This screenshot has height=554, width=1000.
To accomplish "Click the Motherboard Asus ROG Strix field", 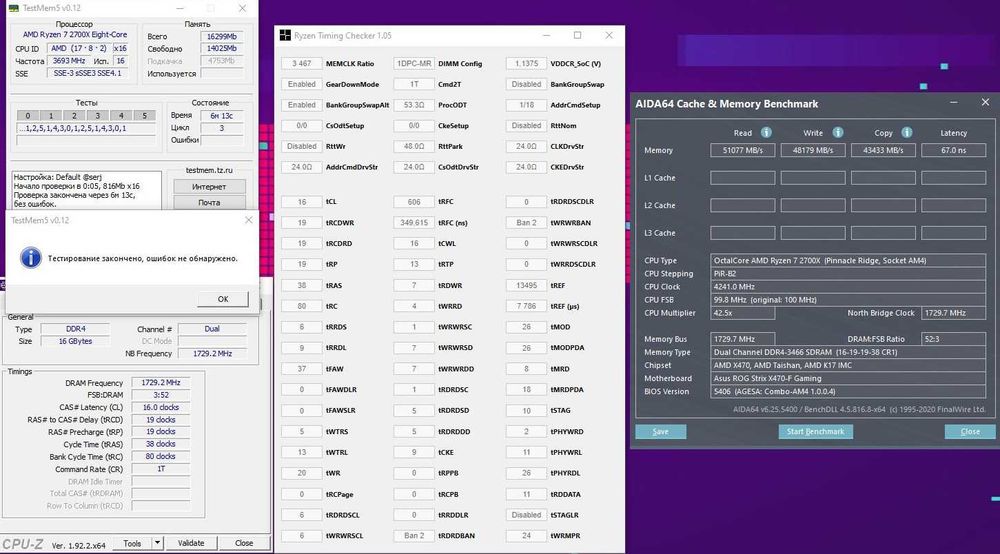I will 848,378.
